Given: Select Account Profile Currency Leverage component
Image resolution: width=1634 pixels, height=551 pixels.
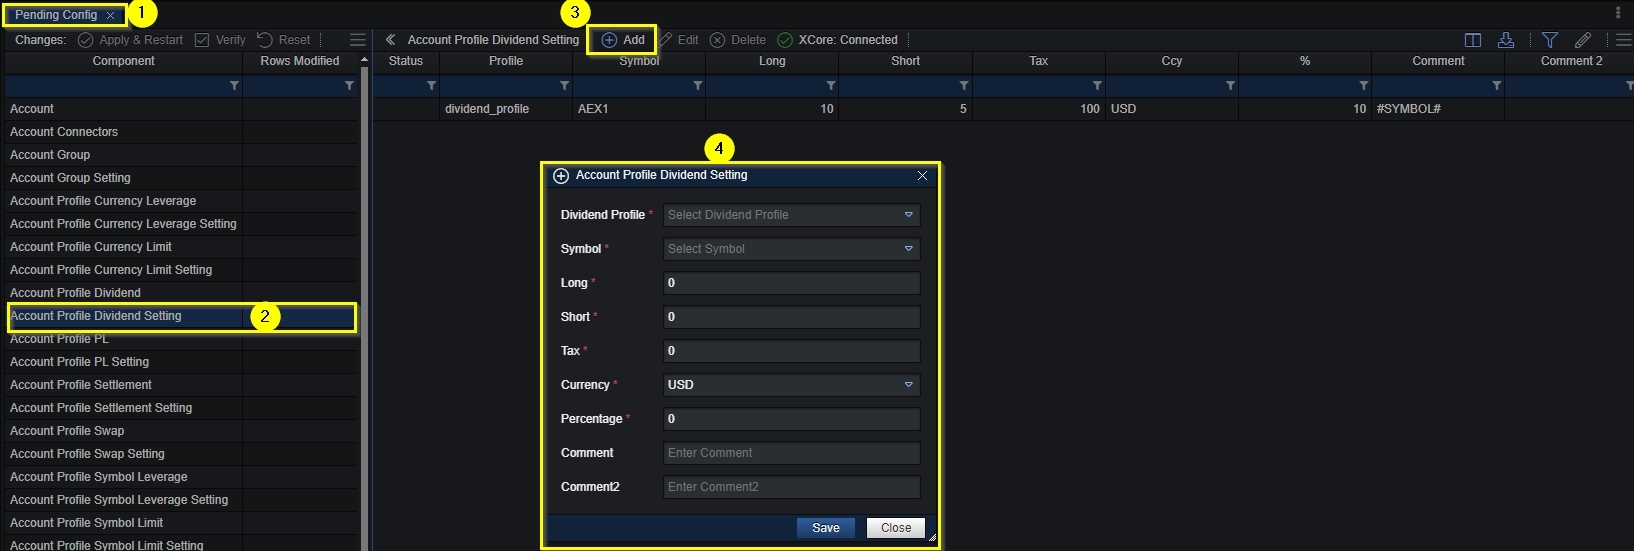Looking at the screenshot, I should [180, 201].
